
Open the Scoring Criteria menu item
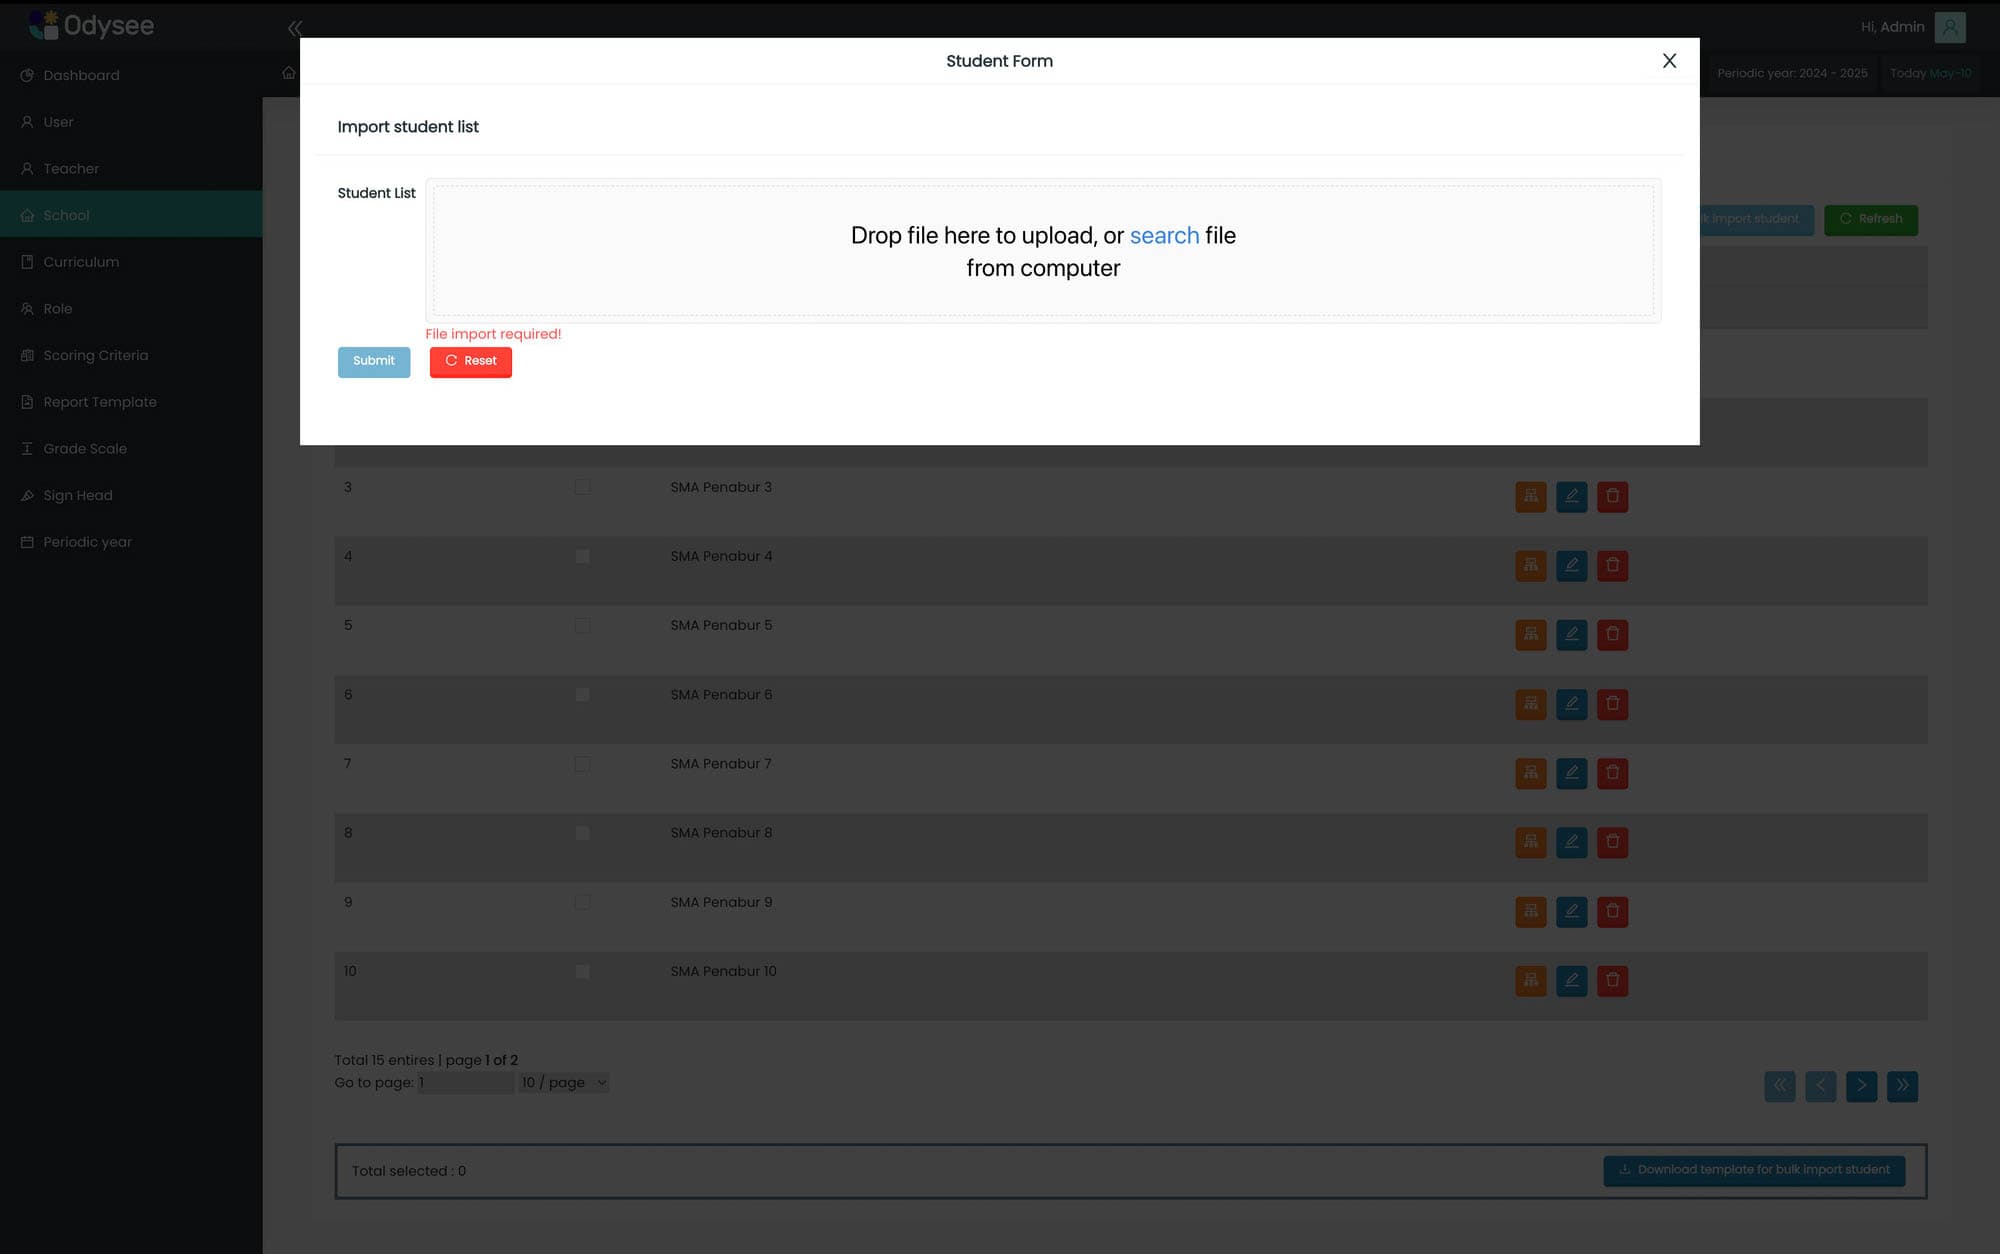pos(95,355)
